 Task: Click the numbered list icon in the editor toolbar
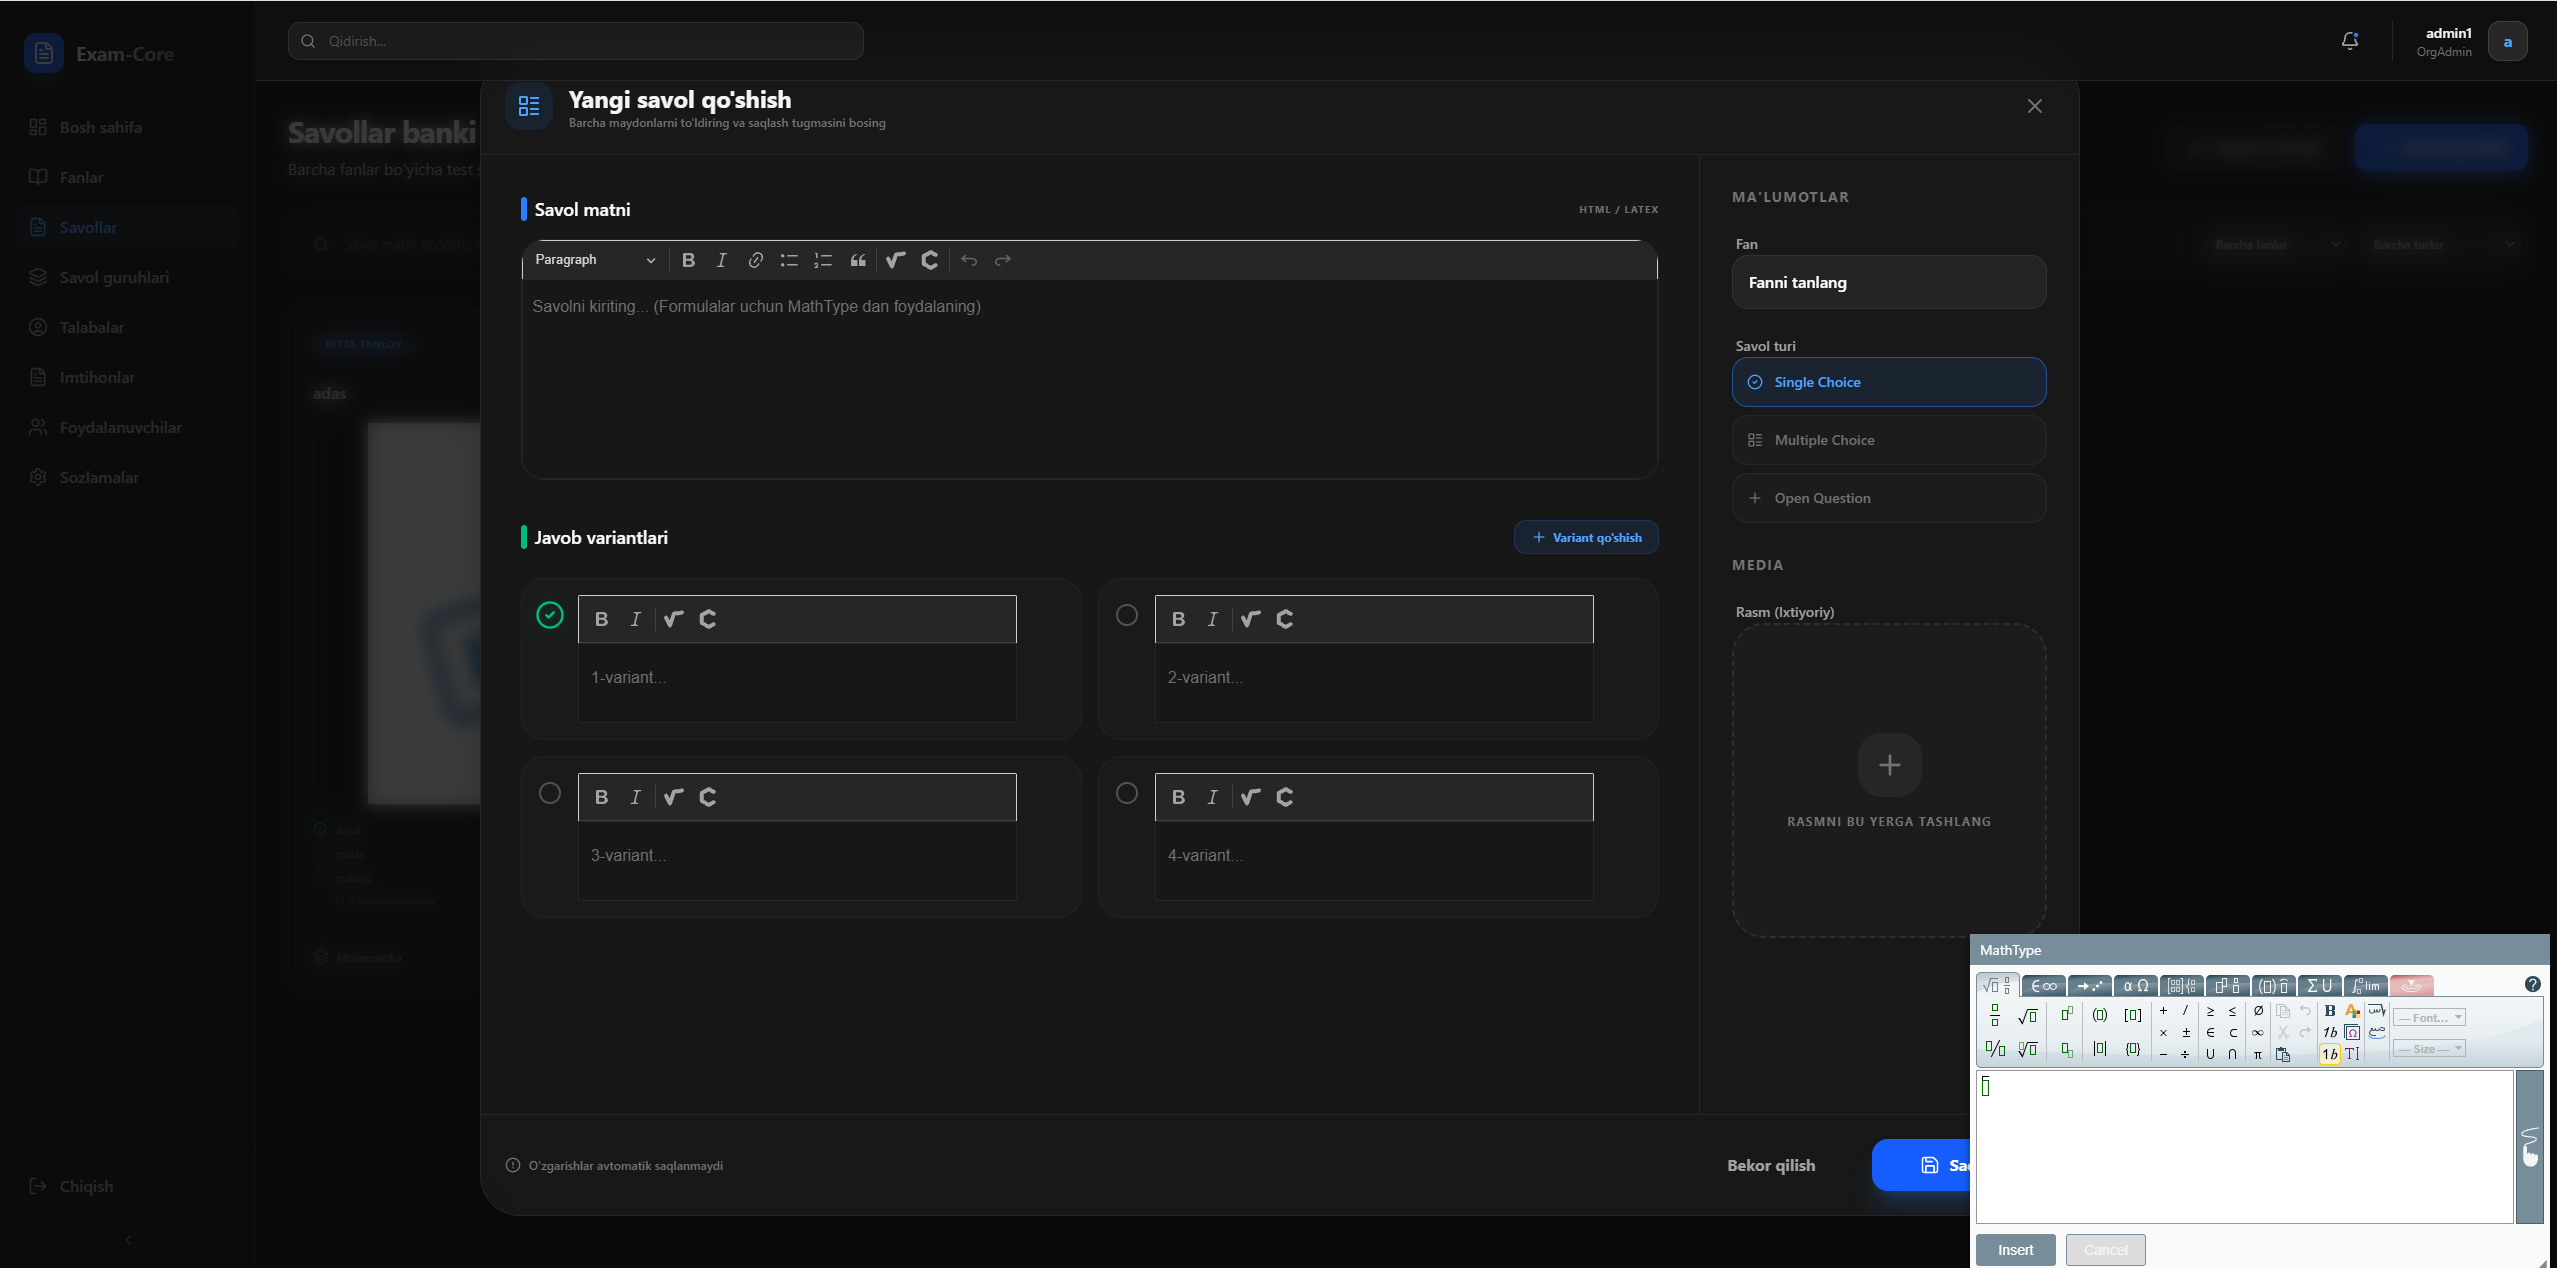pos(823,260)
